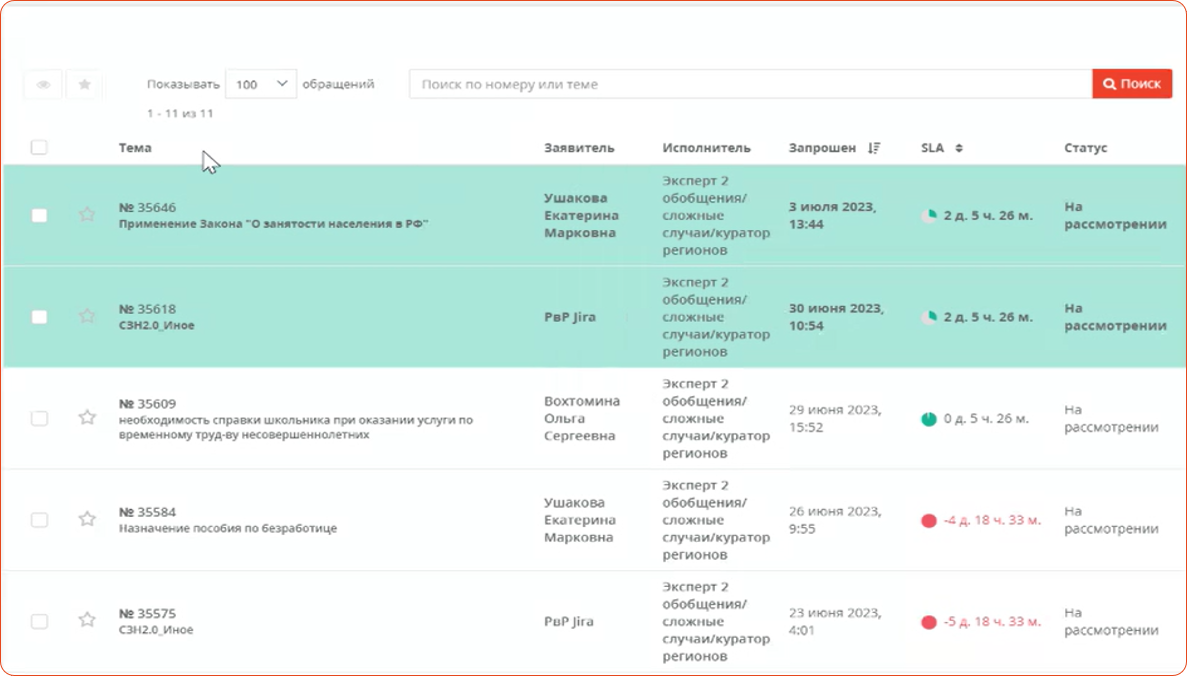Add request № 35575 to favorites
This screenshot has height=676, width=1187.
(87, 621)
